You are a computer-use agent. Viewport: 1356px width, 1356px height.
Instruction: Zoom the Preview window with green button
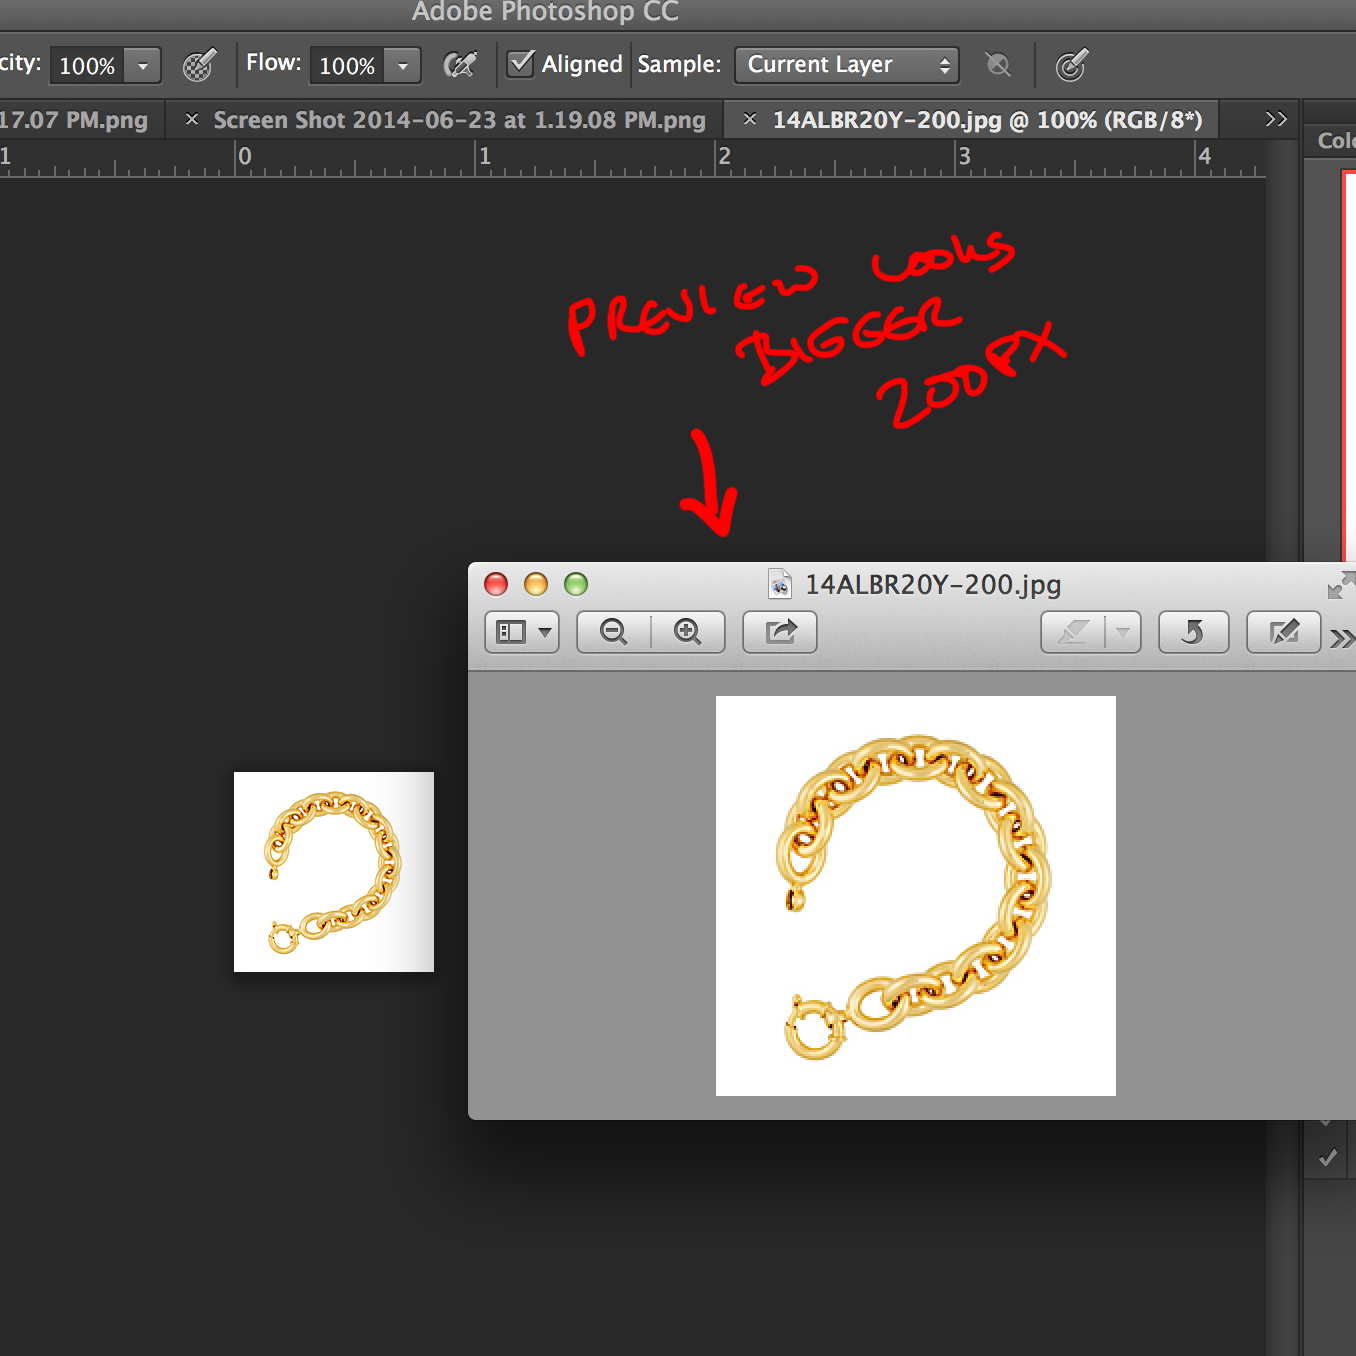point(576,584)
